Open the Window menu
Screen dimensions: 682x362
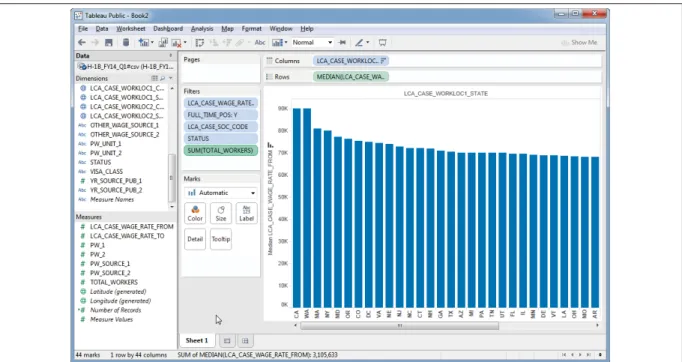click(281, 29)
